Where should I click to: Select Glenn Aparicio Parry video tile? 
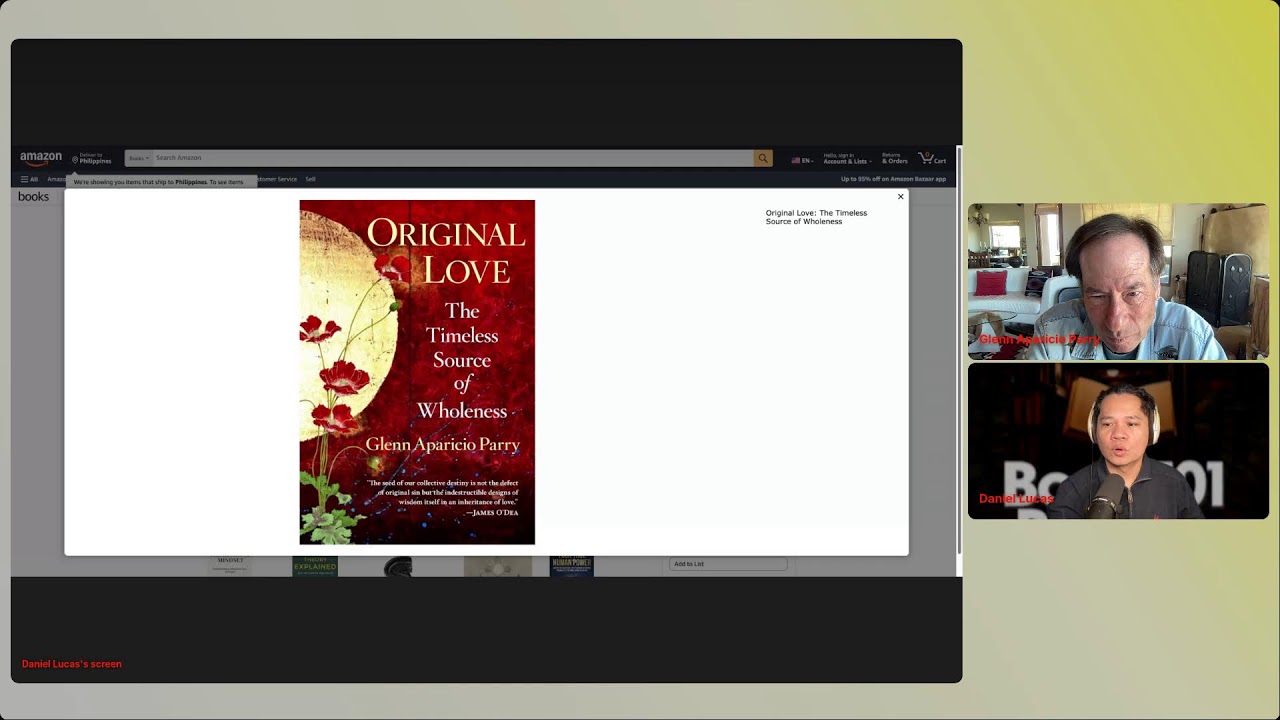[x=1118, y=281]
